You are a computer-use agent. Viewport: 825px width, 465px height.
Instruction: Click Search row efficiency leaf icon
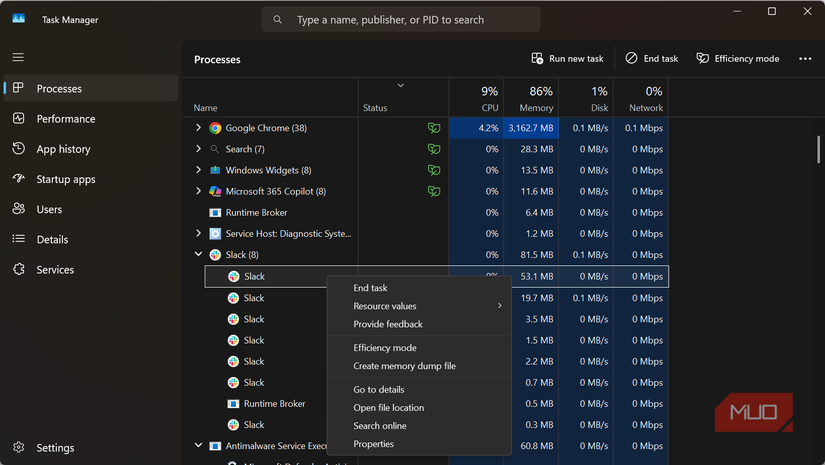[x=434, y=149]
